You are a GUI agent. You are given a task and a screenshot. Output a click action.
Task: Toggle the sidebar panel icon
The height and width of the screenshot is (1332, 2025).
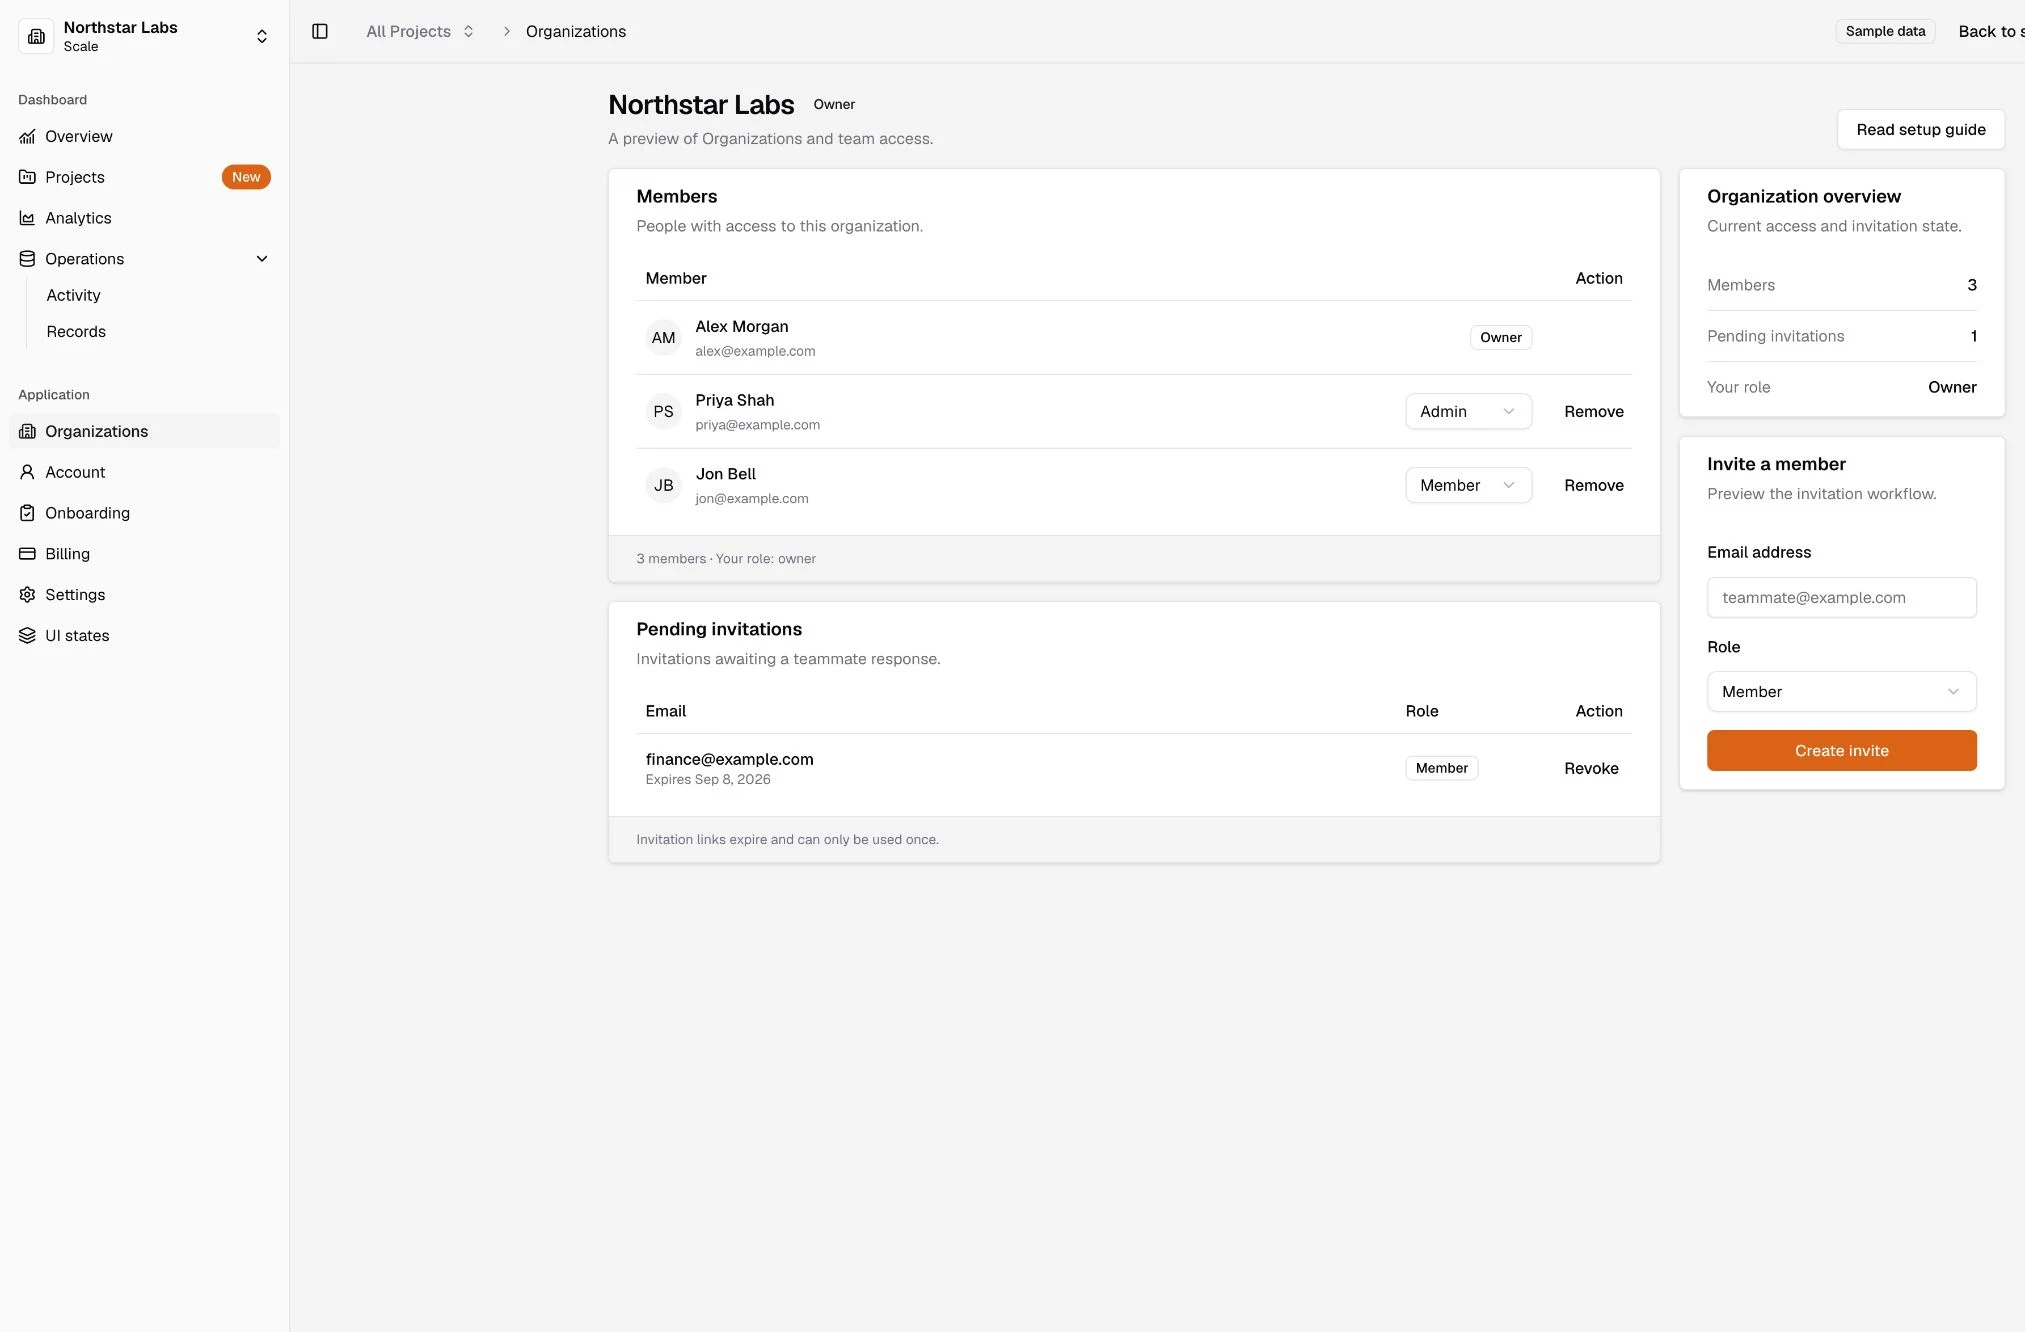click(320, 31)
